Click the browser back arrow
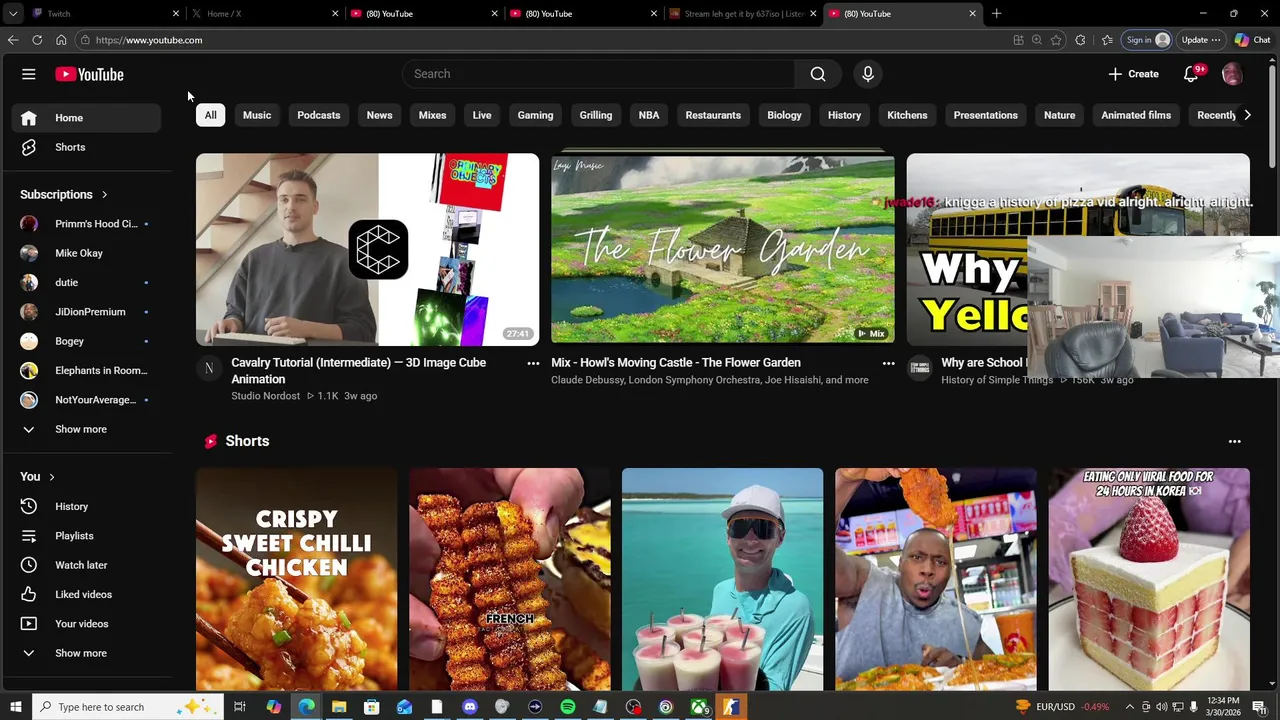Viewport: 1280px width, 720px height. [x=13, y=40]
